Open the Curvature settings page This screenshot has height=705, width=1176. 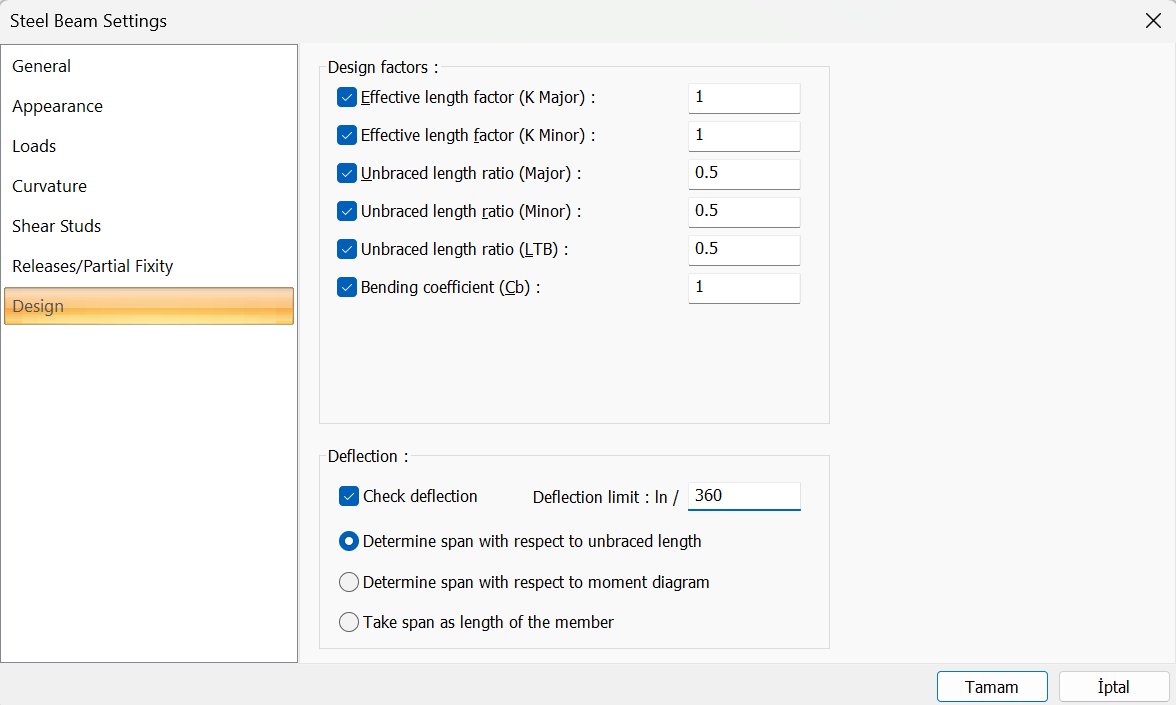tap(50, 186)
